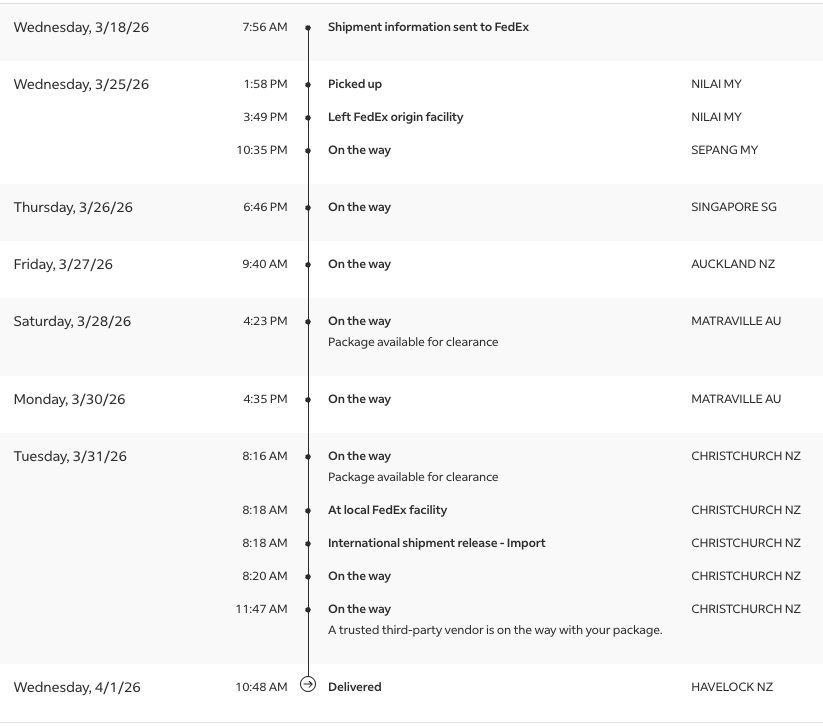The width and height of the screenshot is (823, 728).
Task: Click the AUCKLAND NZ location text
Action: point(732,264)
